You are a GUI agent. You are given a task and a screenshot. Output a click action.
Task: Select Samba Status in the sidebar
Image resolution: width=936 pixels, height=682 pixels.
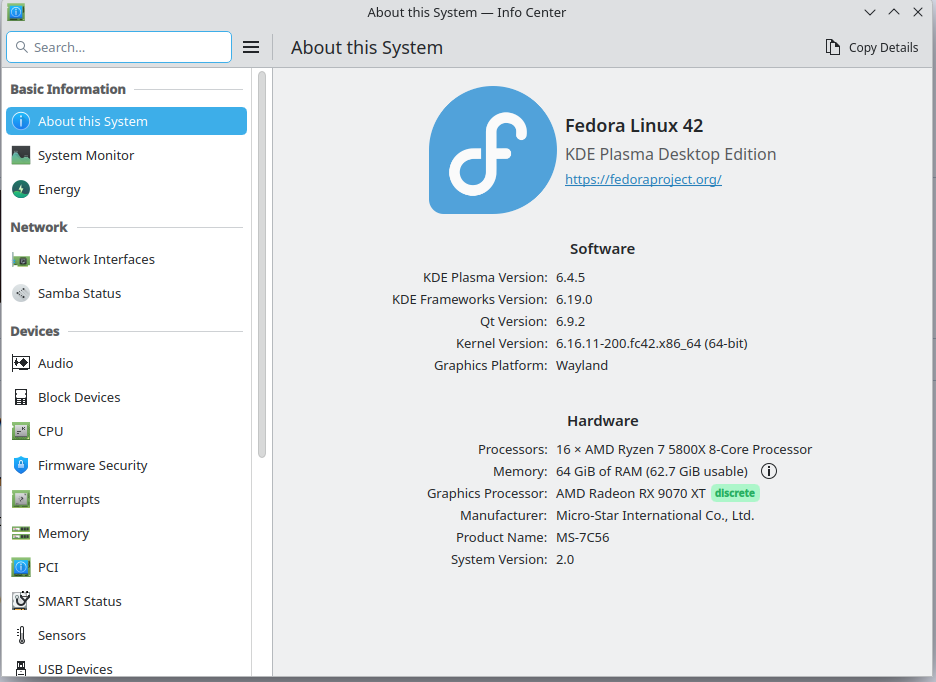coord(127,293)
